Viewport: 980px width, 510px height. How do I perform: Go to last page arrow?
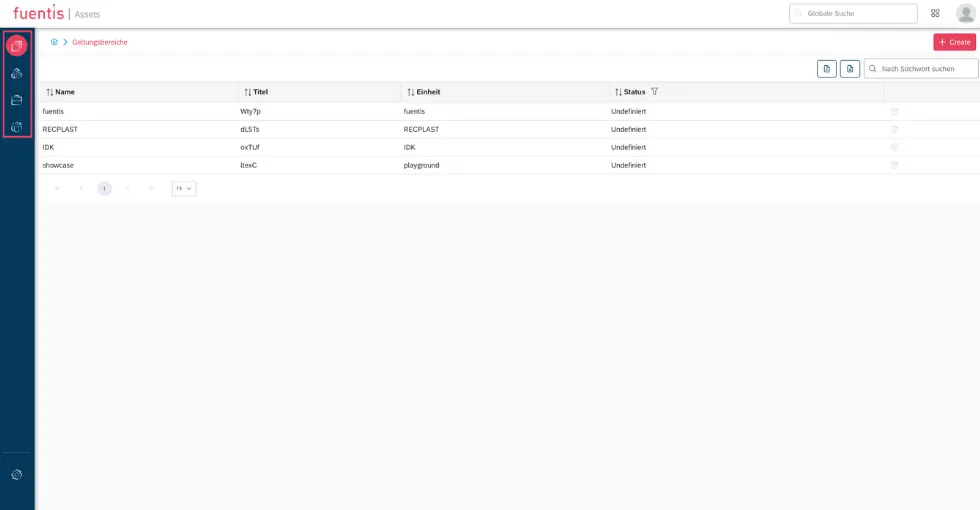pyautogui.click(x=151, y=188)
